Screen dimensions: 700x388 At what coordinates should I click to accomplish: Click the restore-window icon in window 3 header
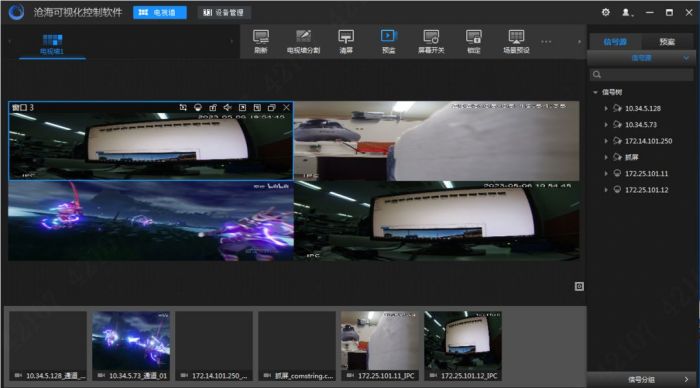pyautogui.click(x=271, y=108)
